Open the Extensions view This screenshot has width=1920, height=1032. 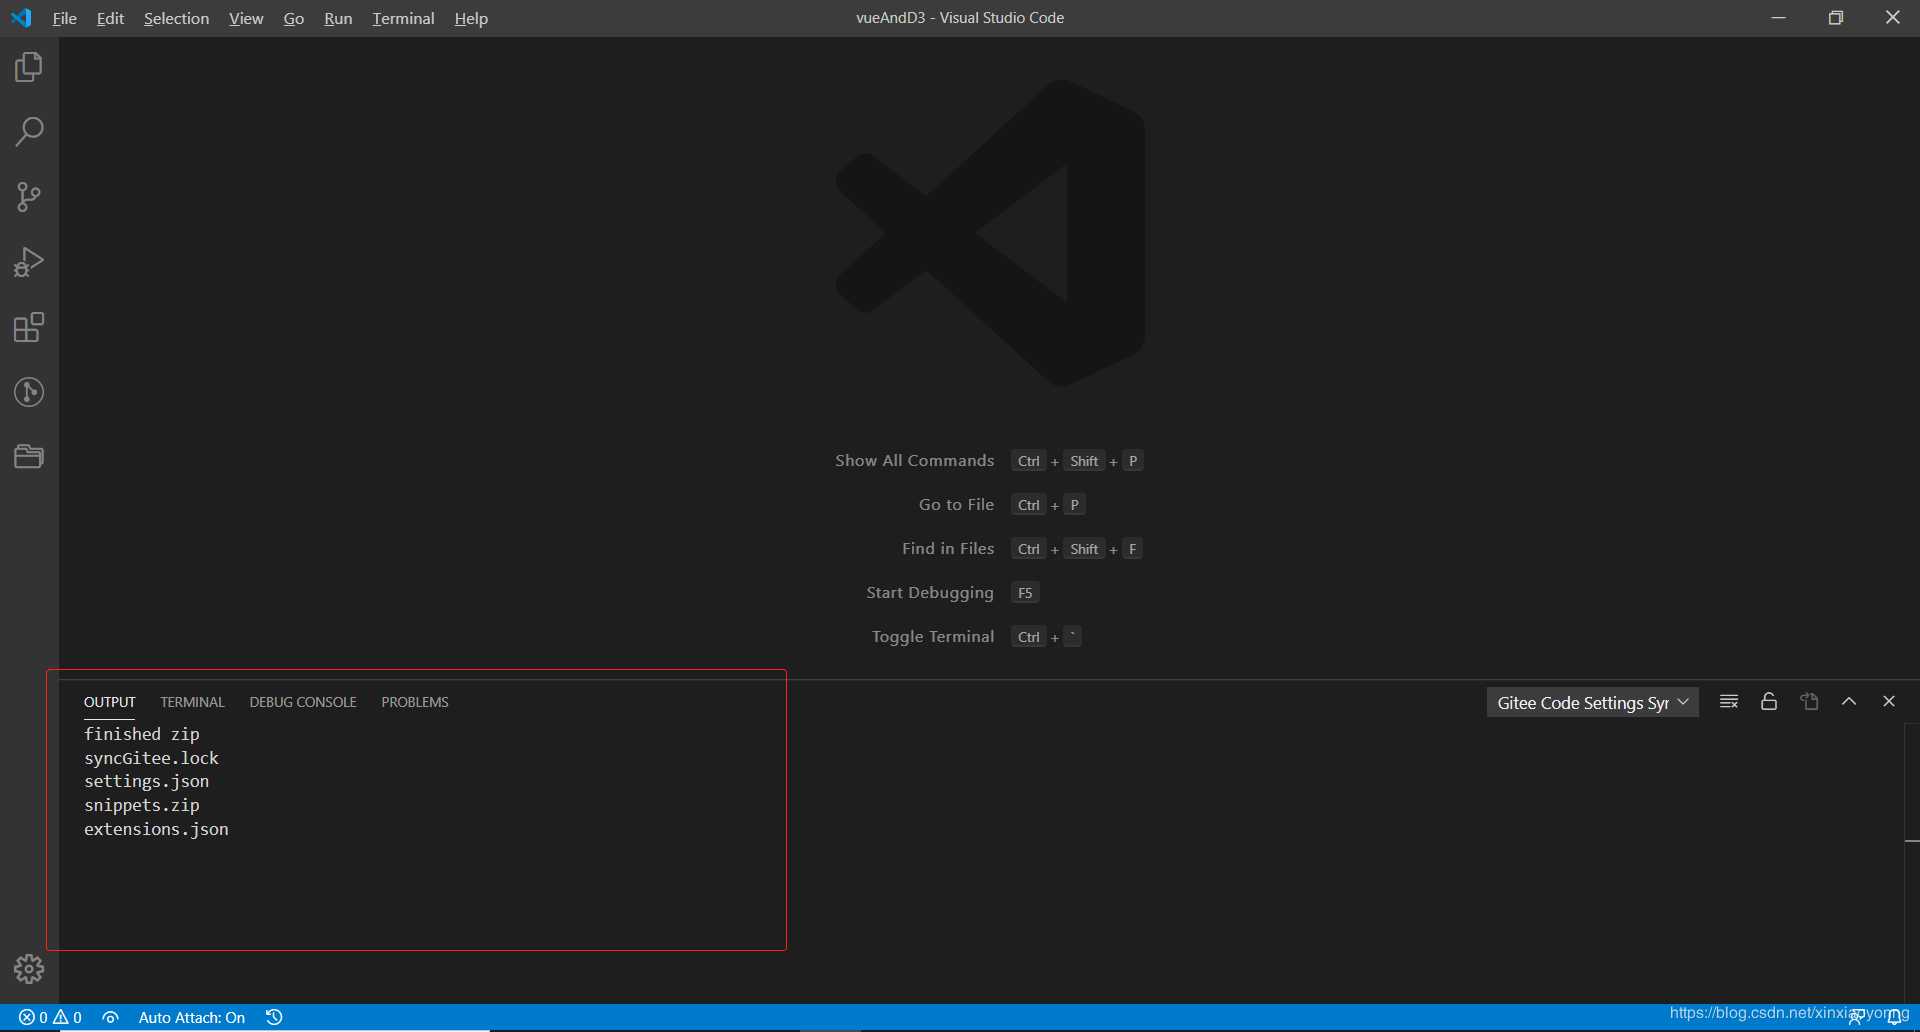[x=29, y=327]
